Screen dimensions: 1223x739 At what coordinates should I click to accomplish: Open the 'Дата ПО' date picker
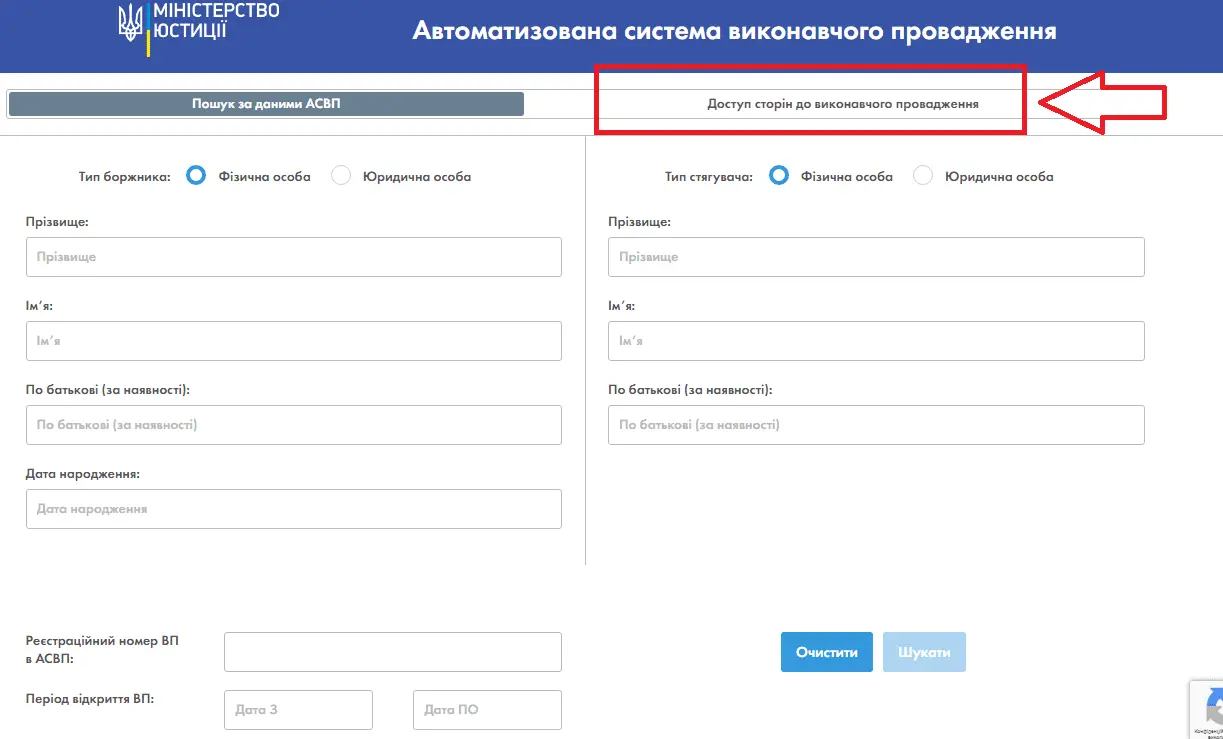tap(487, 710)
